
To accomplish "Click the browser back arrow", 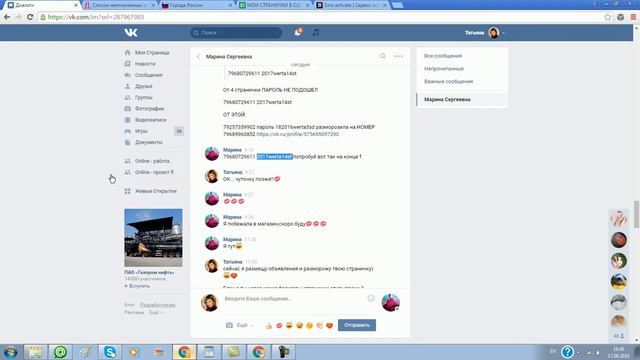I will [7, 17].
